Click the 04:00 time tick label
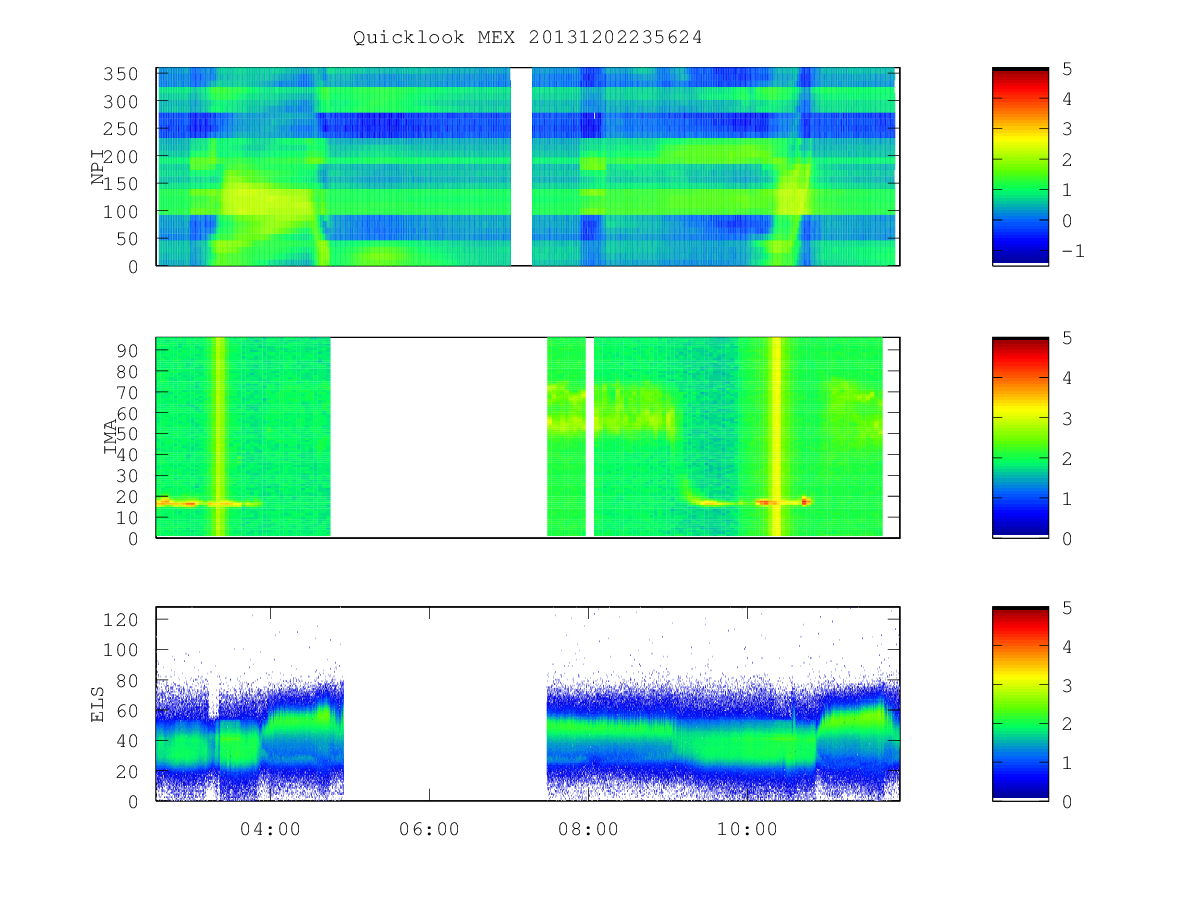The height and width of the screenshot is (900, 1200). (x=271, y=830)
